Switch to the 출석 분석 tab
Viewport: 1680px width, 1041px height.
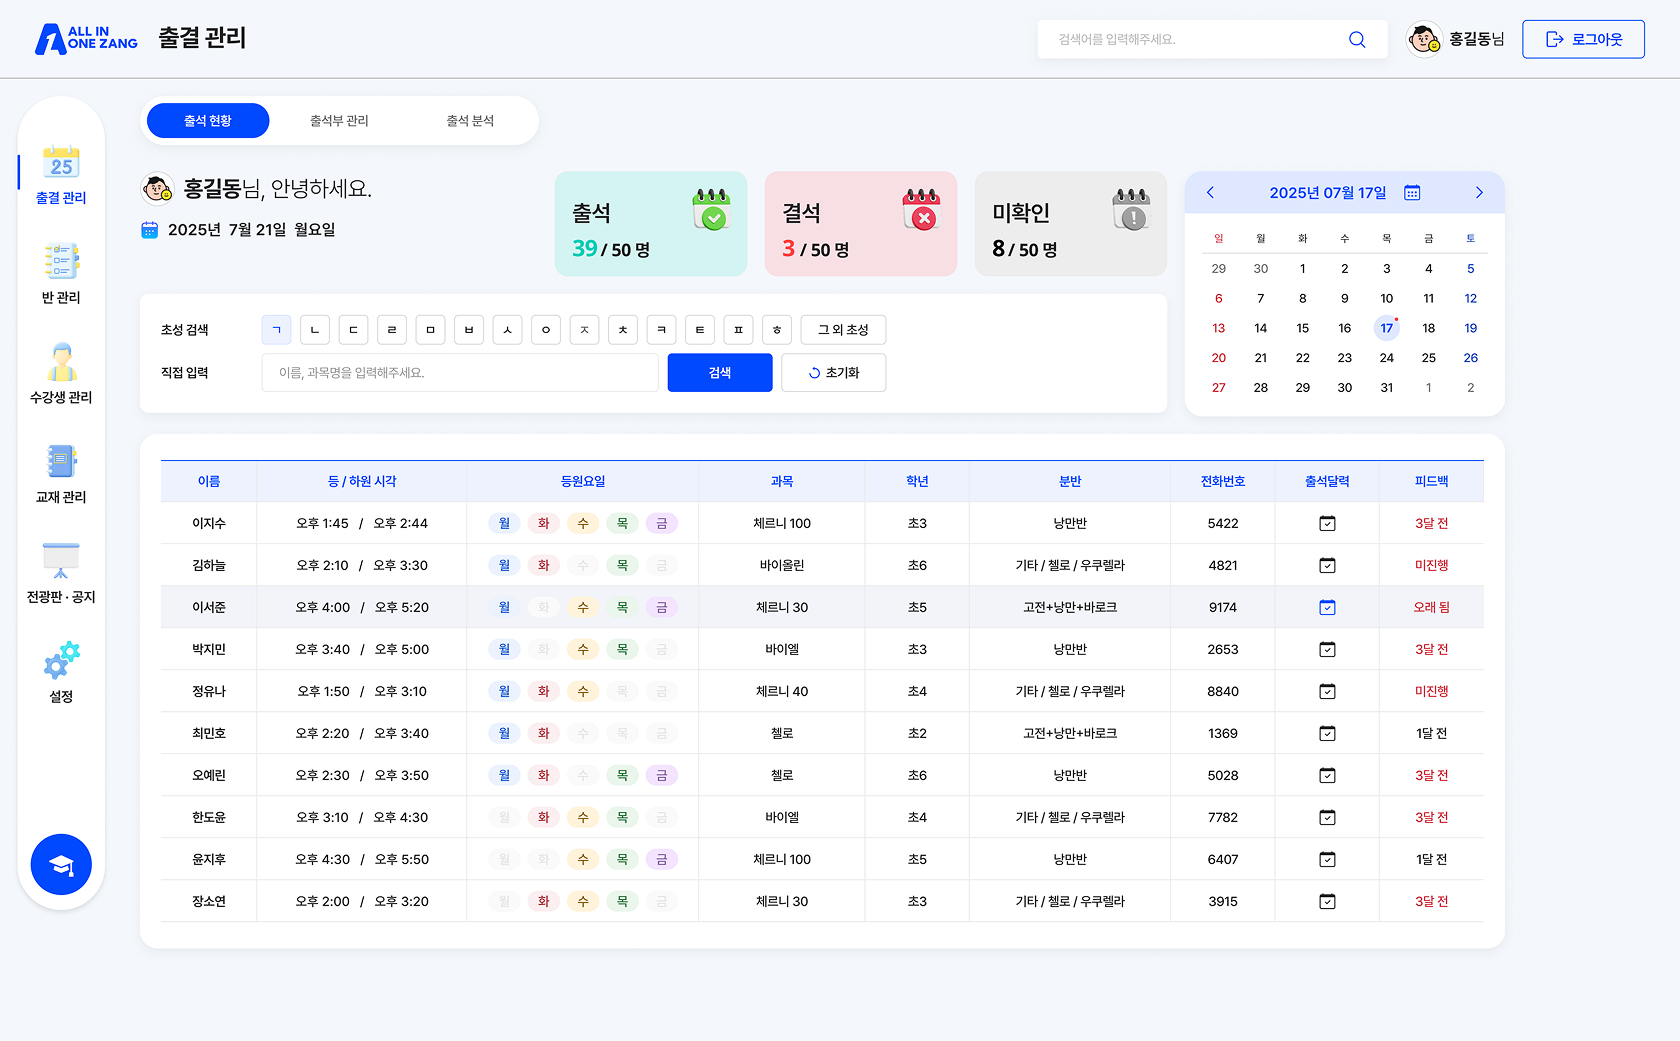pyautogui.click(x=470, y=121)
